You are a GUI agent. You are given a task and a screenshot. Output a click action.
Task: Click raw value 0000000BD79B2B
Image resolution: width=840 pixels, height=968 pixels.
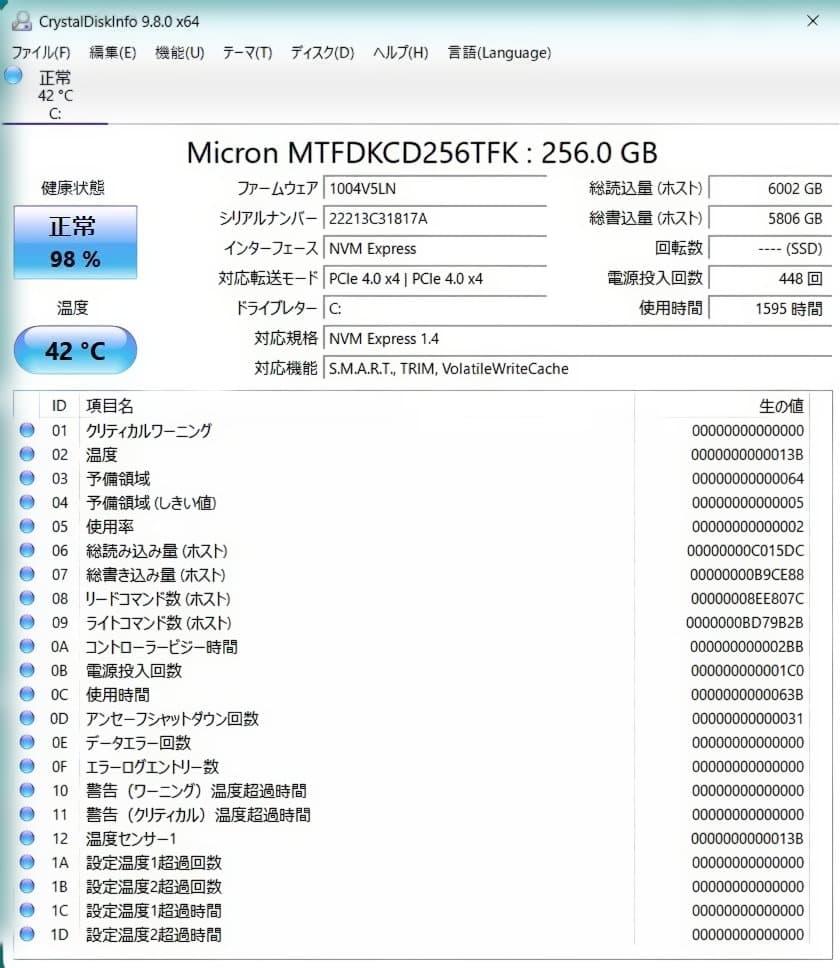pyautogui.click(x=745, y=622)
